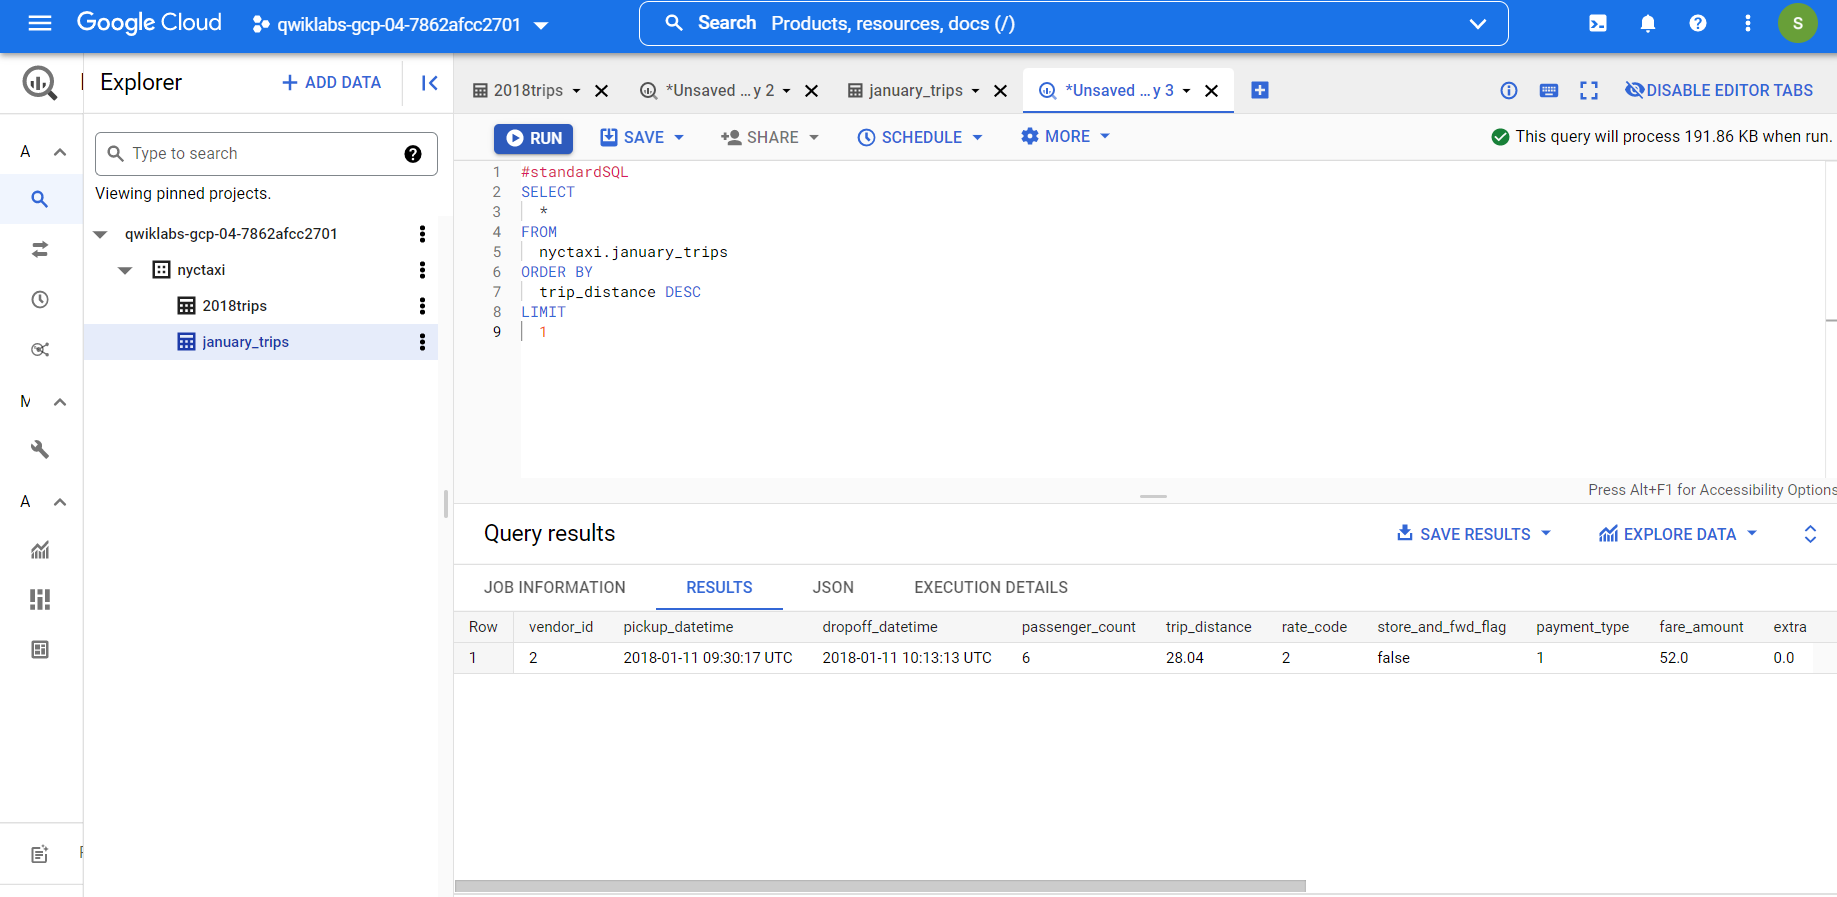Expand the search bar dropdown chevron
This screenshot has width=1837, height=897.
1477,24
